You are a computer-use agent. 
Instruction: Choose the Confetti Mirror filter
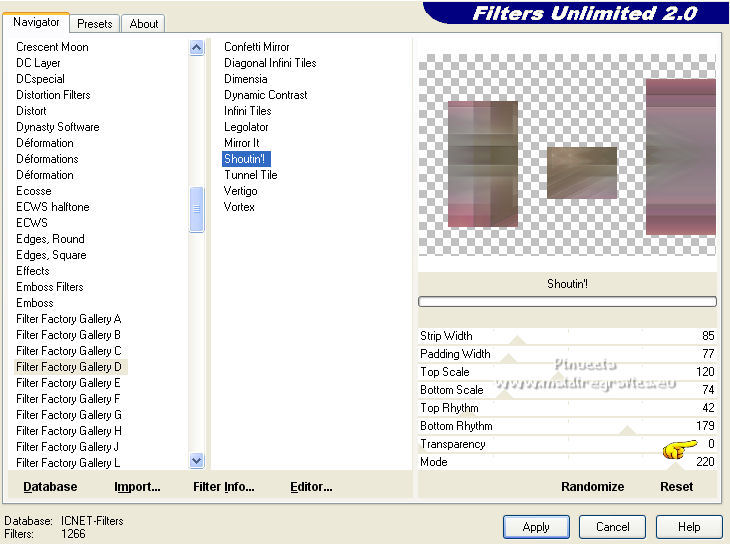257,47
